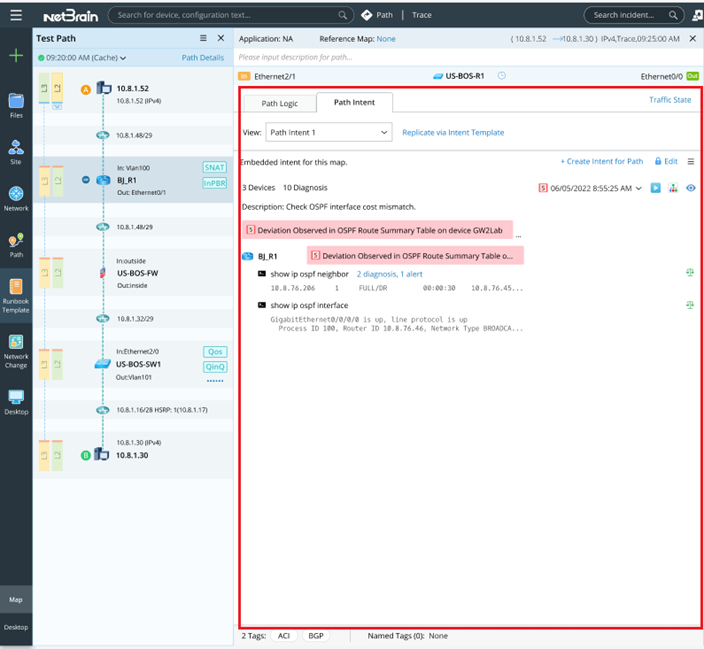The width and height of the screenshot is (704, 649).
Task: Open the hamburger main menu
Action: [x=16, y=15]
